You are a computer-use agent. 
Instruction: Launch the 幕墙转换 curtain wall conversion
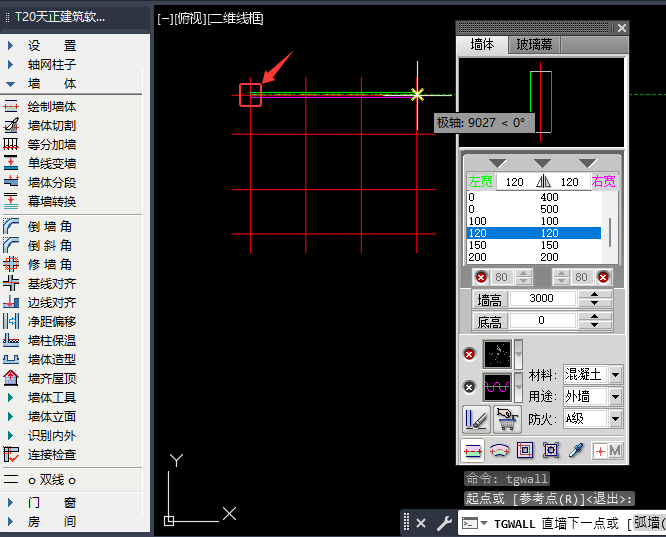pos(40,201)
